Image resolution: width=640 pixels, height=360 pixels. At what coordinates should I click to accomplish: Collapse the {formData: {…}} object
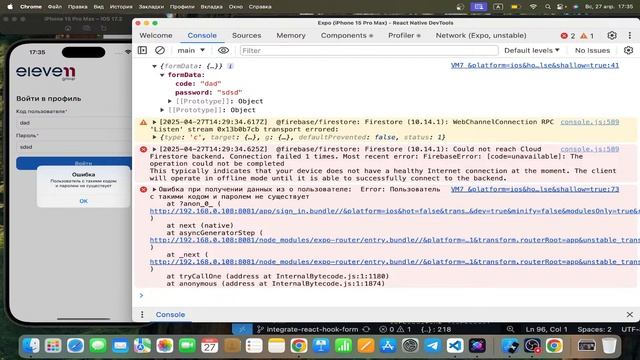tap(154, 66)
